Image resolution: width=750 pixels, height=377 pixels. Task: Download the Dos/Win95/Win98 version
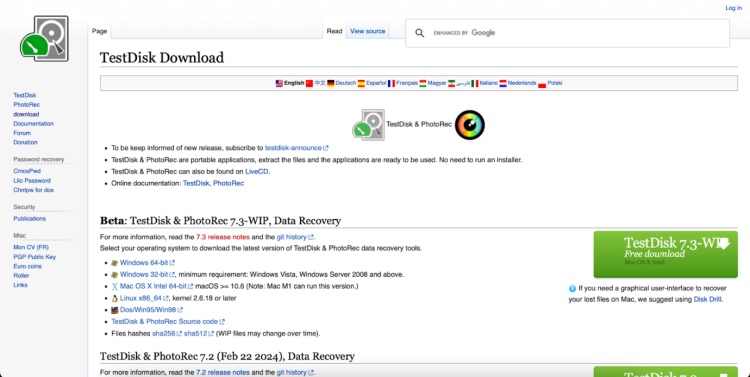tap(151, 310)
